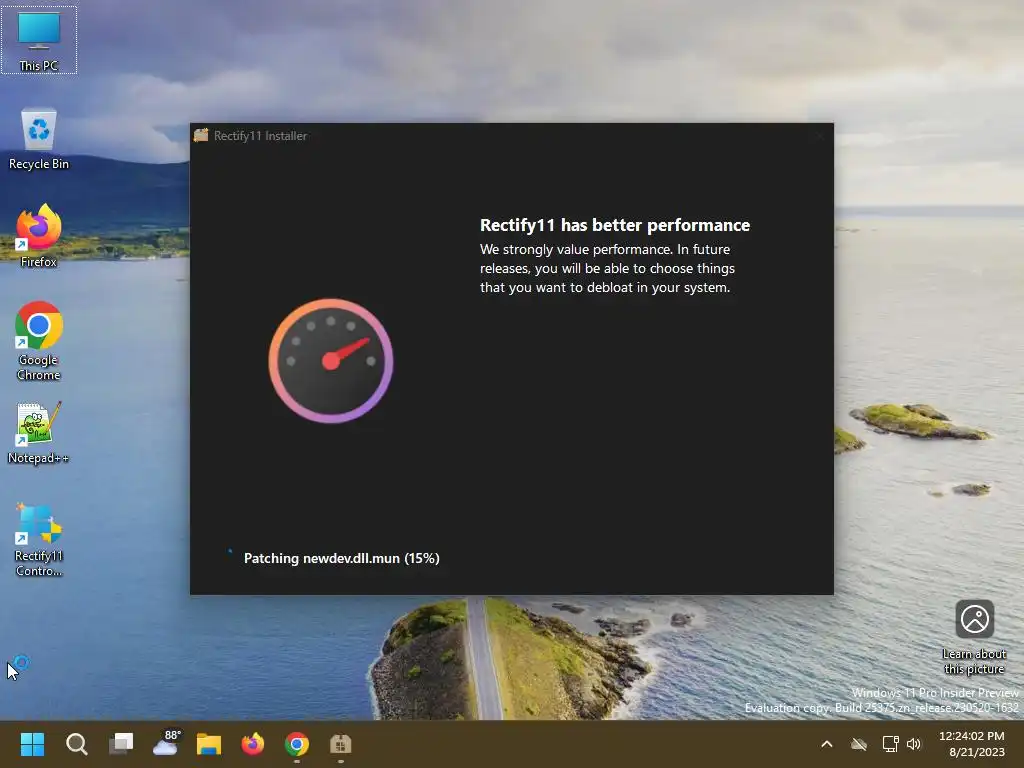Click the dimmed close button of Rectify11 Installer
This screenshot has width=1024, height=768.
click(820, 136)
